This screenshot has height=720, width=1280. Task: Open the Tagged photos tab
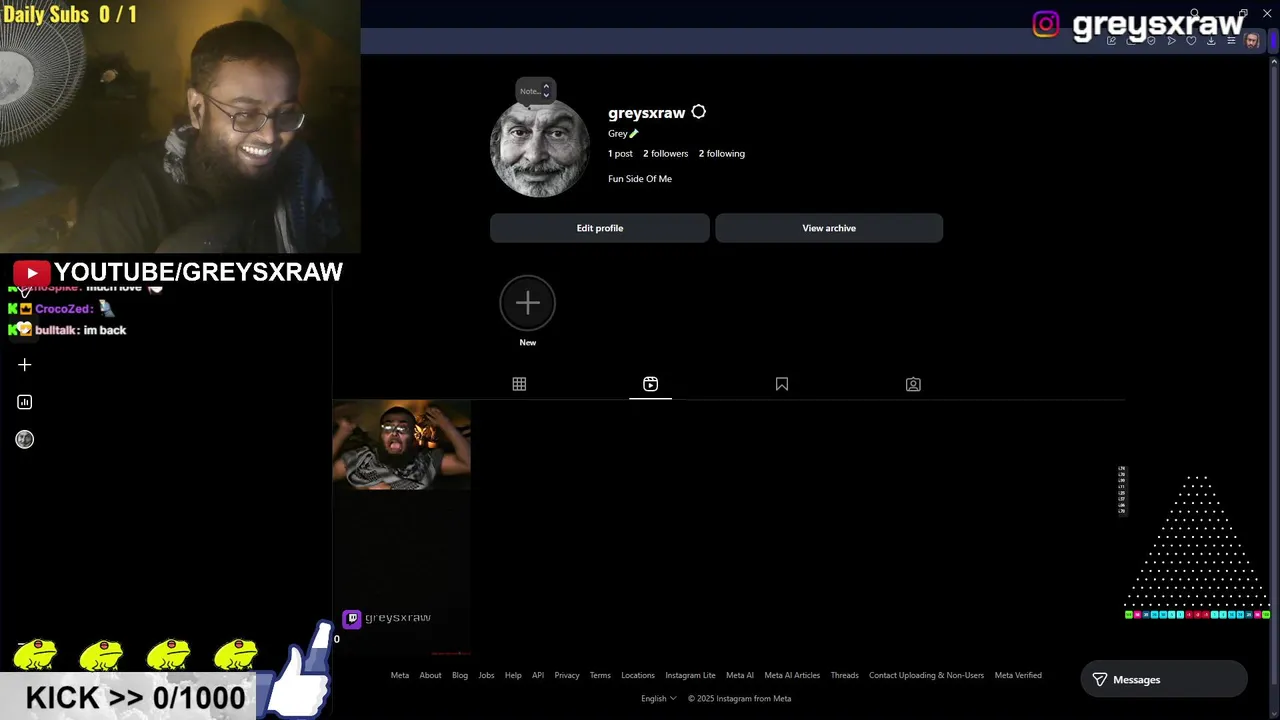[x=913, y=384]
